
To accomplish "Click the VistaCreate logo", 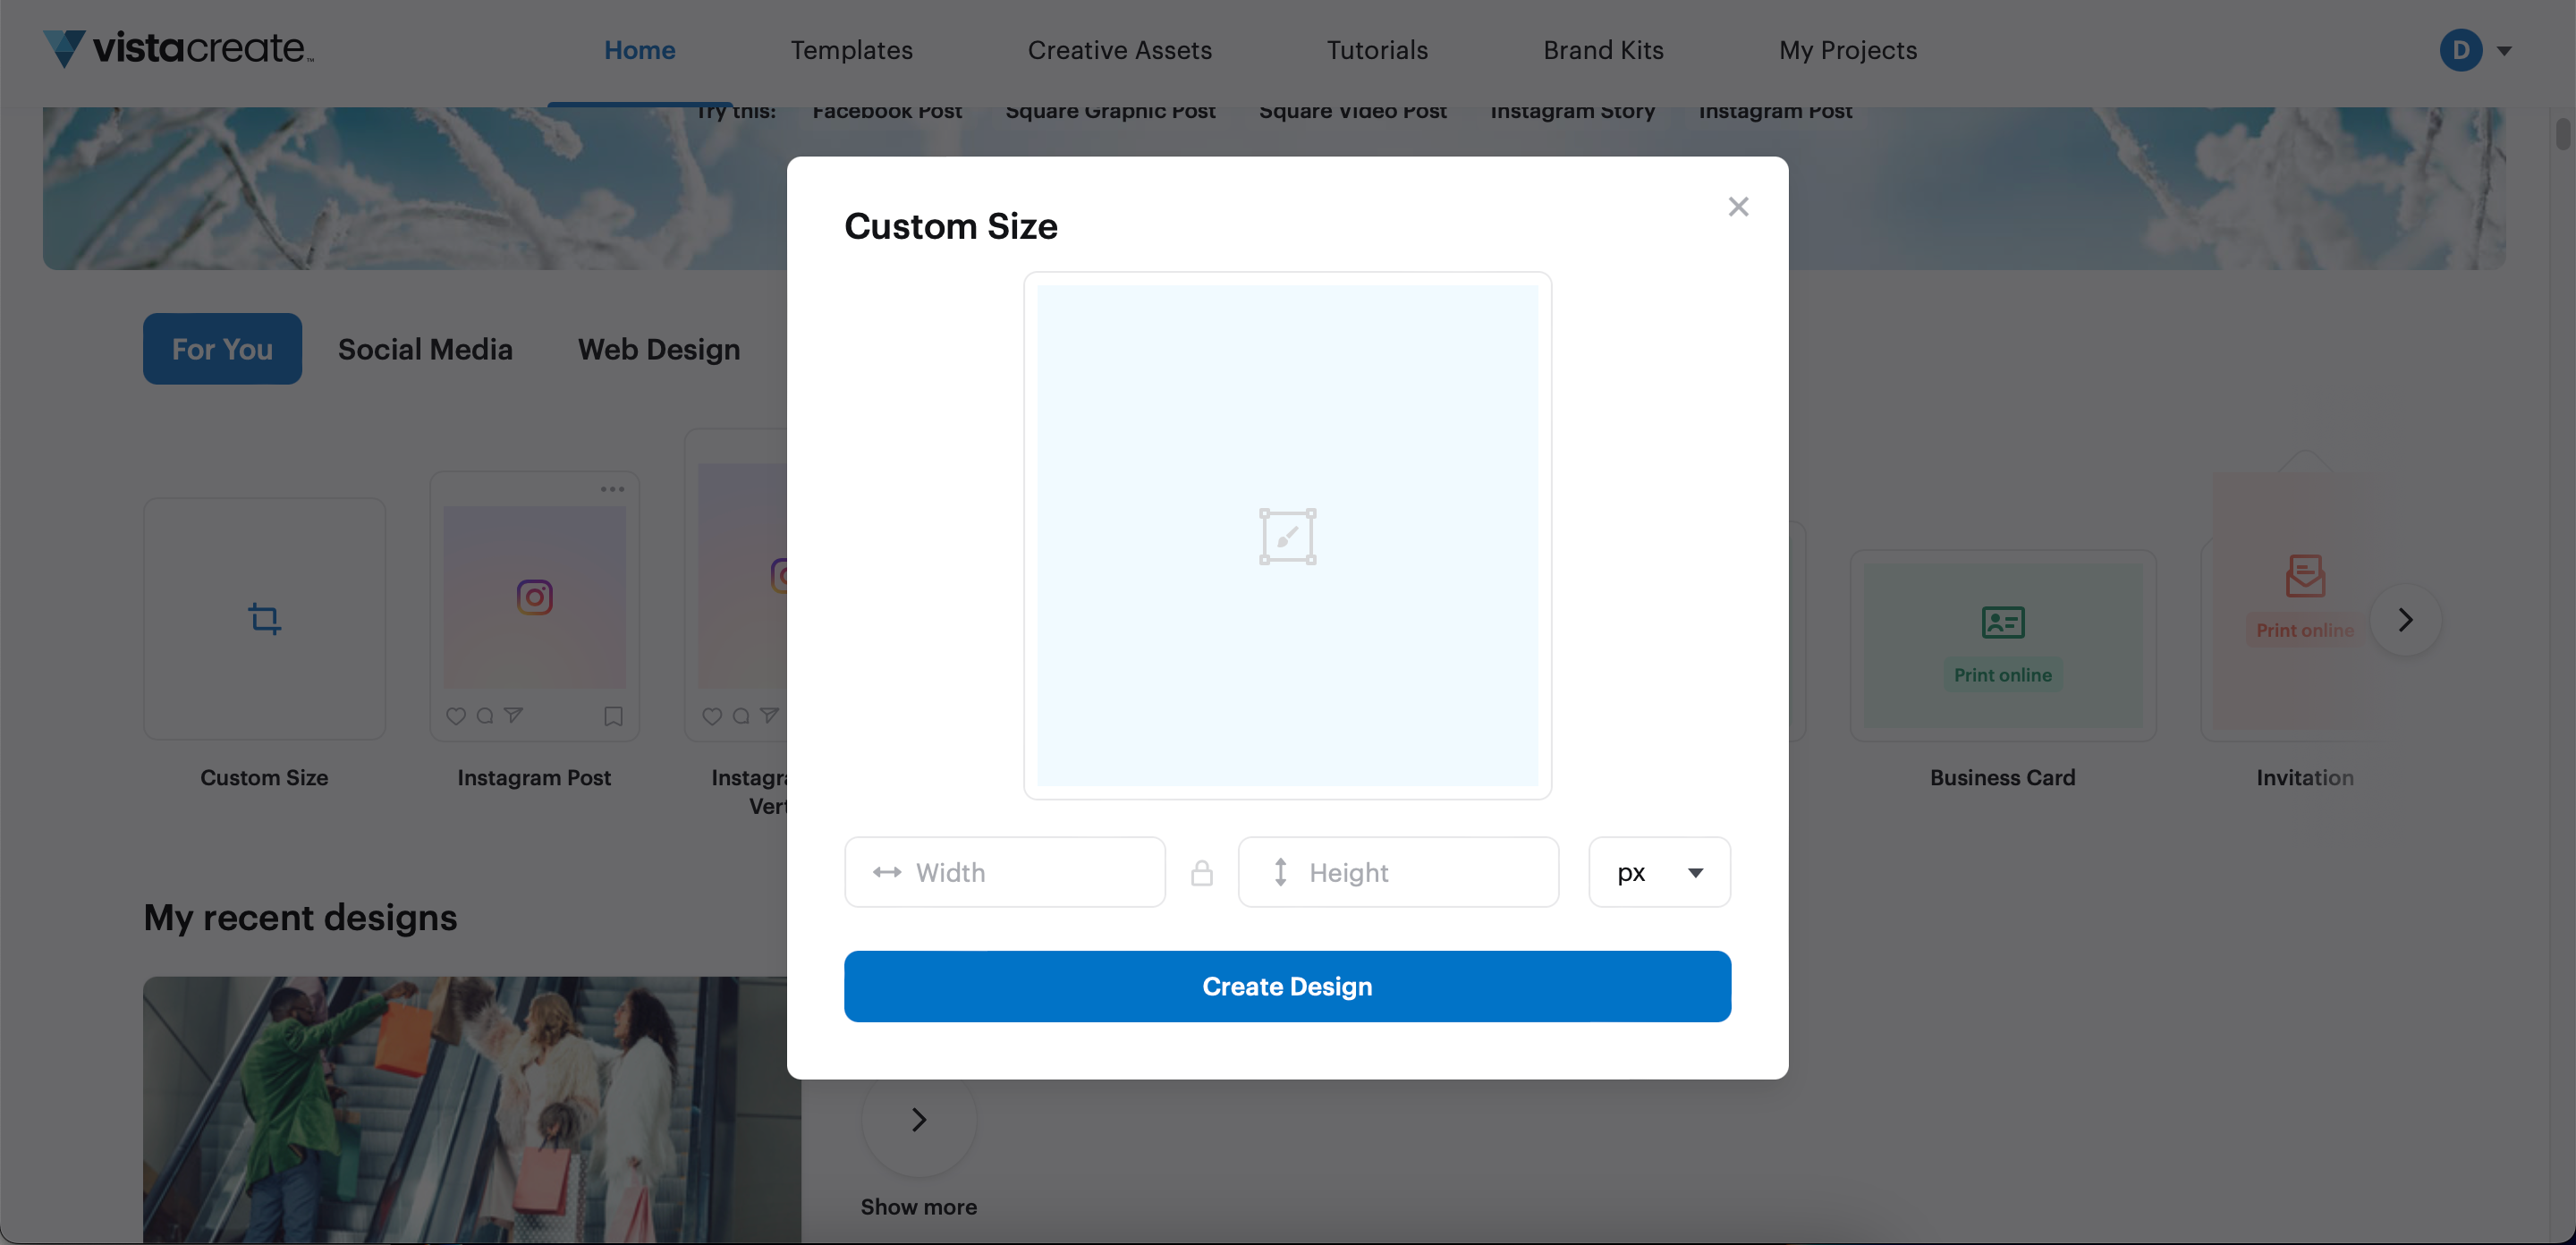I will pyautogui.click(x=178, y=48).
